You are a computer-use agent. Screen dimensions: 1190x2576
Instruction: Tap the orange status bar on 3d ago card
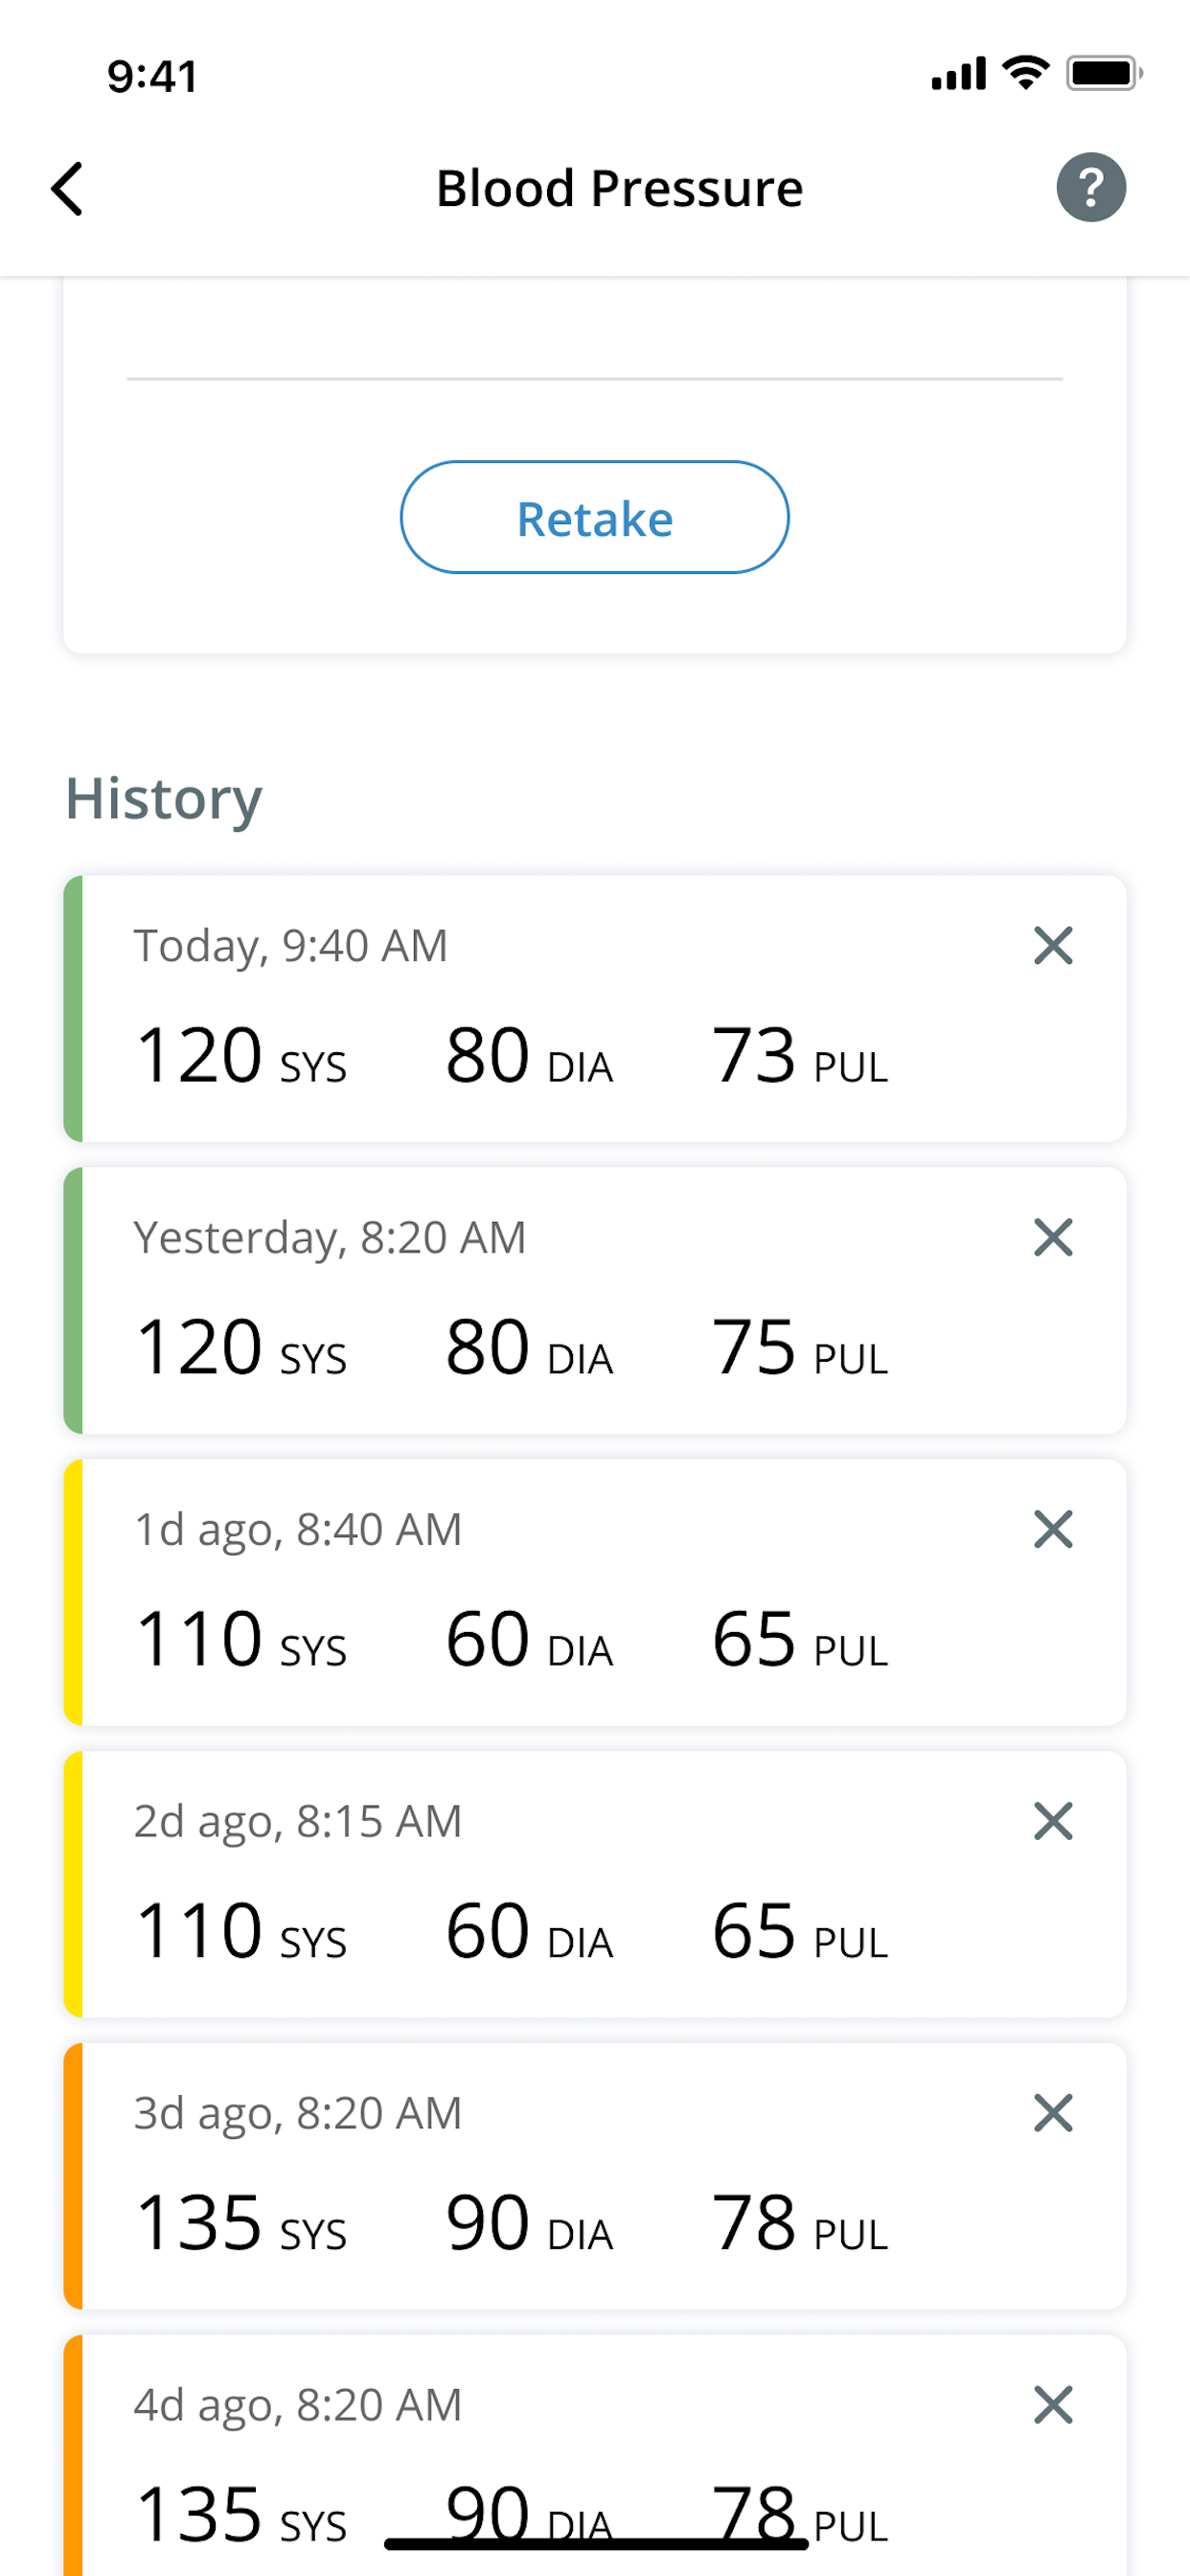pyautogui.click(x=73, y=2177)
